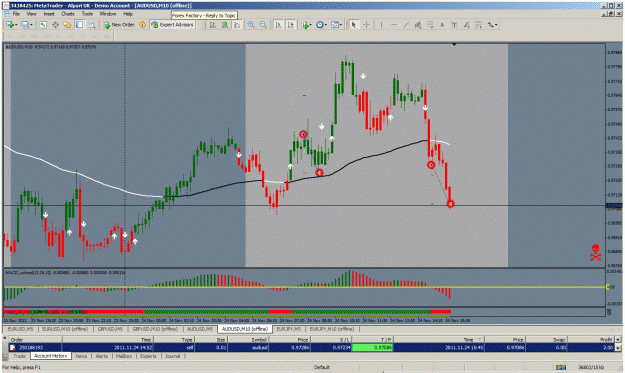Open the View menu
The image size is (625, 373).
pyautogui.click(x=31, y=14)
